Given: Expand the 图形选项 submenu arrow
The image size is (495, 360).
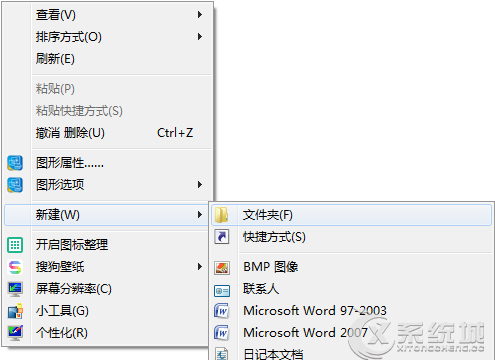Looking at the screenshot, I should tap(200, 185).
